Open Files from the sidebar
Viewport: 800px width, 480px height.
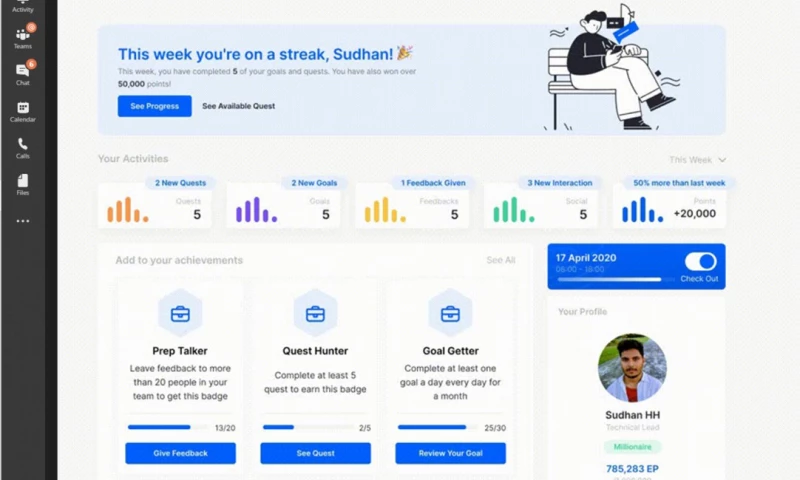point(22,185)
